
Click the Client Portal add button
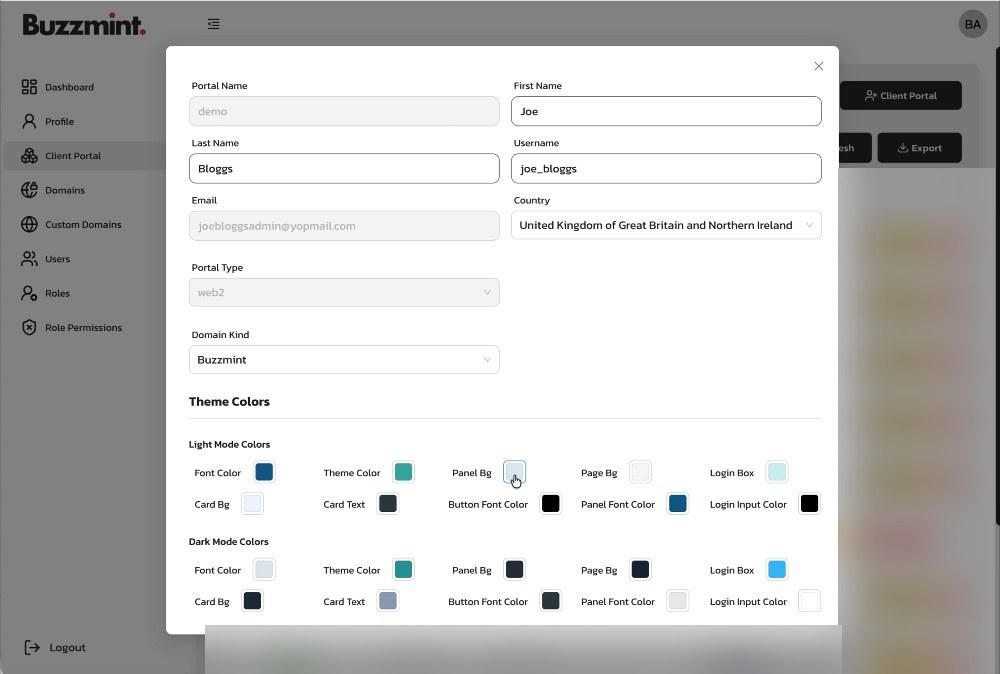901,96
